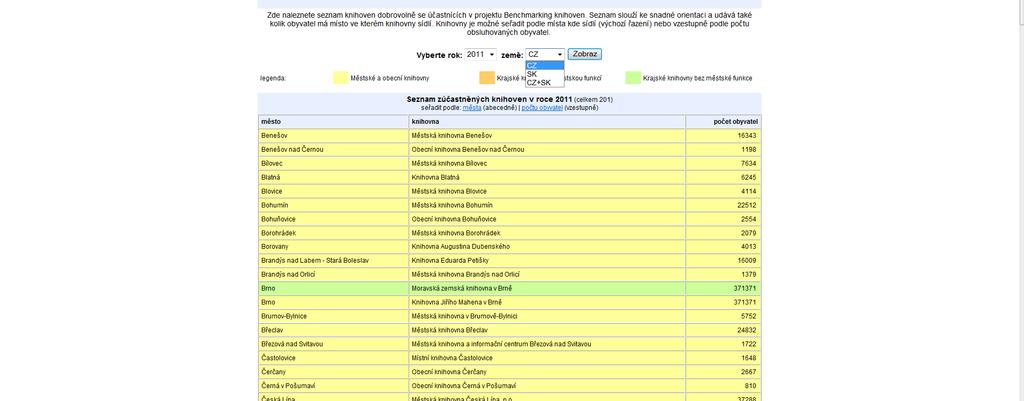Image resolution: width=1024 pixels, height=401 pixels.
Task: Click the počet obyvatel column header
Action: (x=724, y=121)
